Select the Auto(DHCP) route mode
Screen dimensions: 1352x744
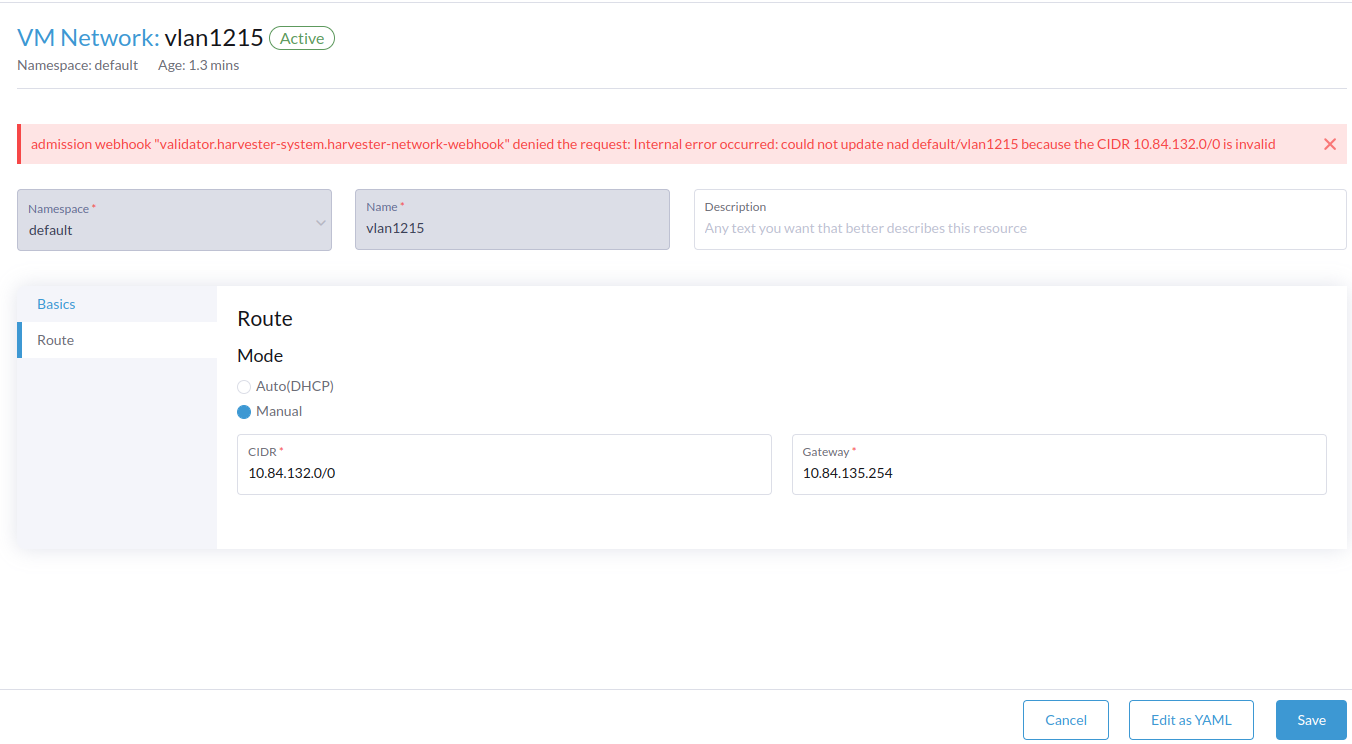coord(244,386)
